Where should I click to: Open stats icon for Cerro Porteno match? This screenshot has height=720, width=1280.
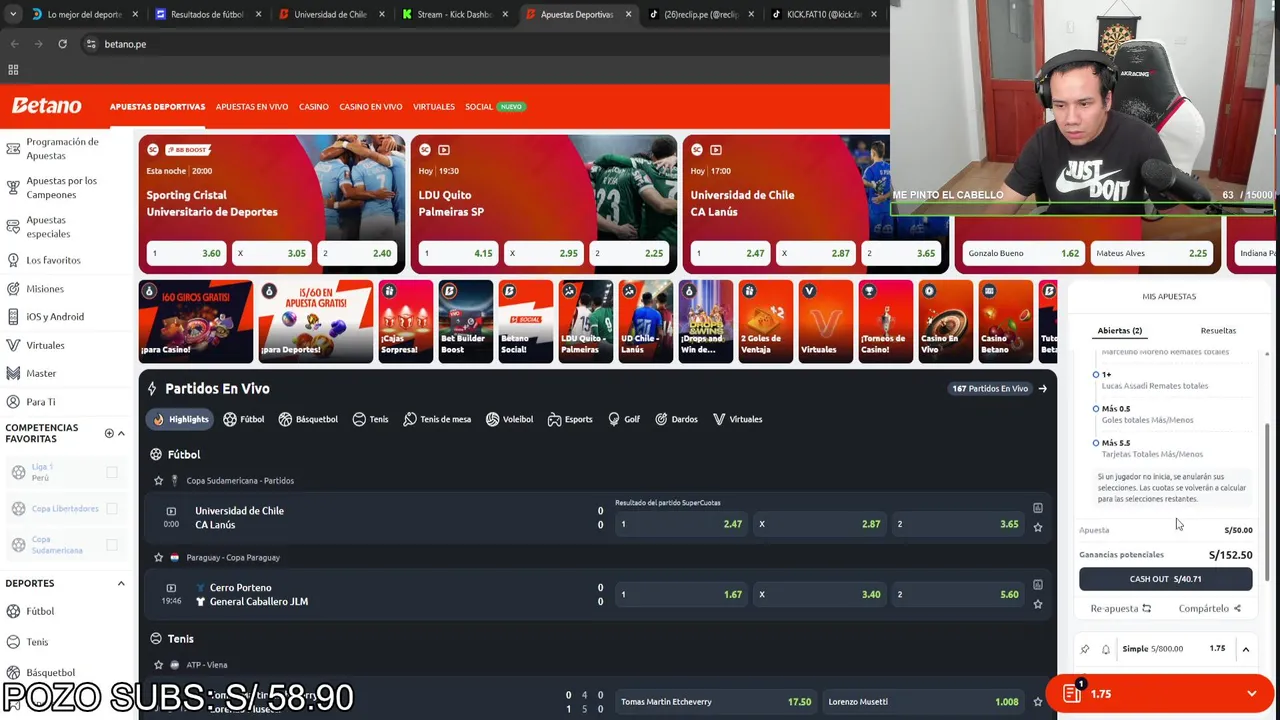(1038, 585)
